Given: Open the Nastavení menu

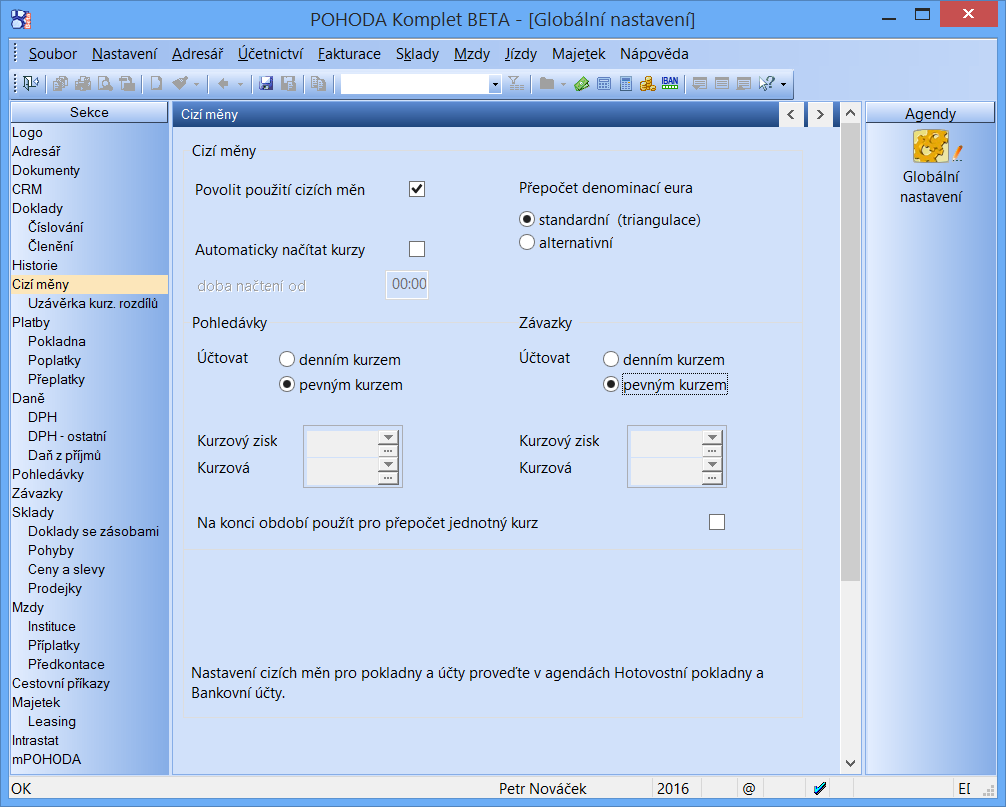Looking at the screenshot, I should click(124, 54).
